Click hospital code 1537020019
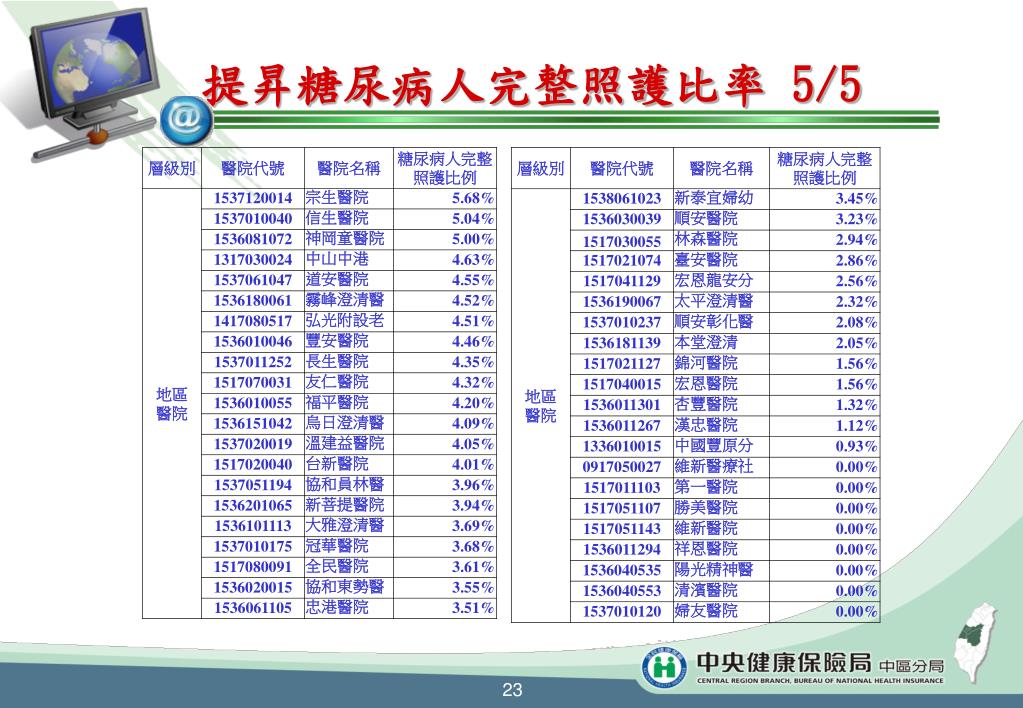Image resolution: width=1023 pixels, height=708 pixels. pyautogui.click(x=253, y=444)
